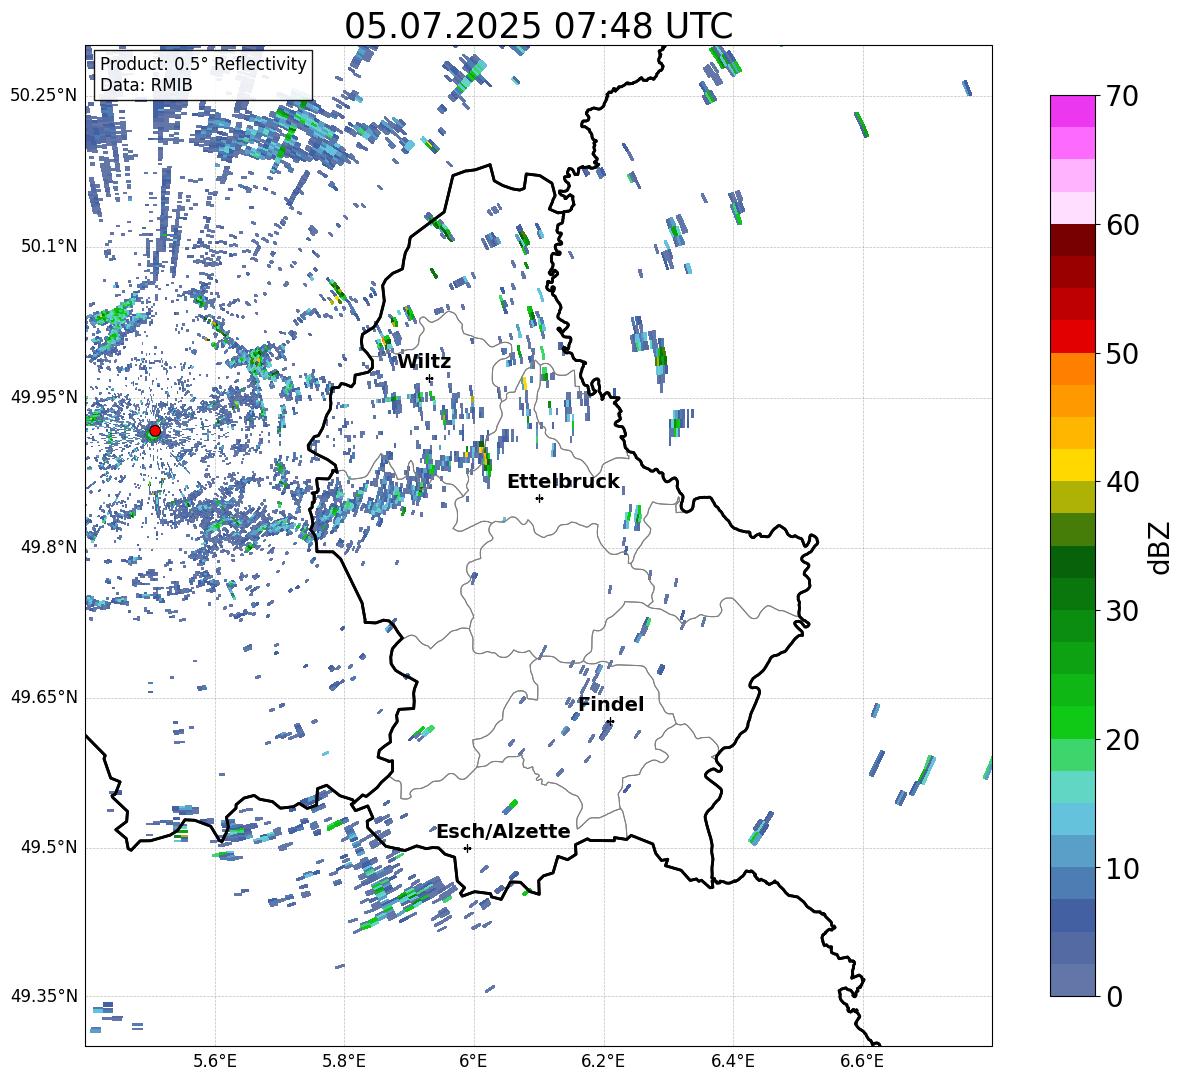This screenshot has width=1184, height=1081.
Task: Click the 5.6°E longitude label
Action: pos(215,1061)
